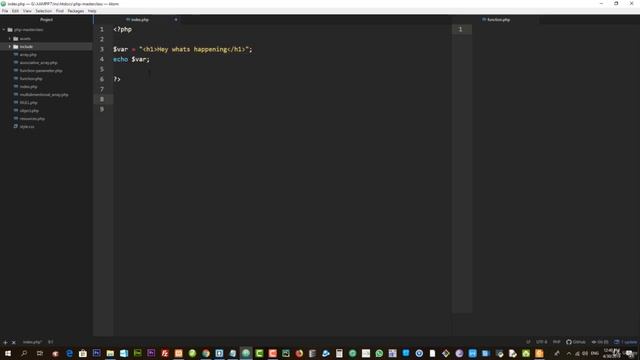Click the style.css file icon
This screenshot has height=360, width=640.
point(16,127)
